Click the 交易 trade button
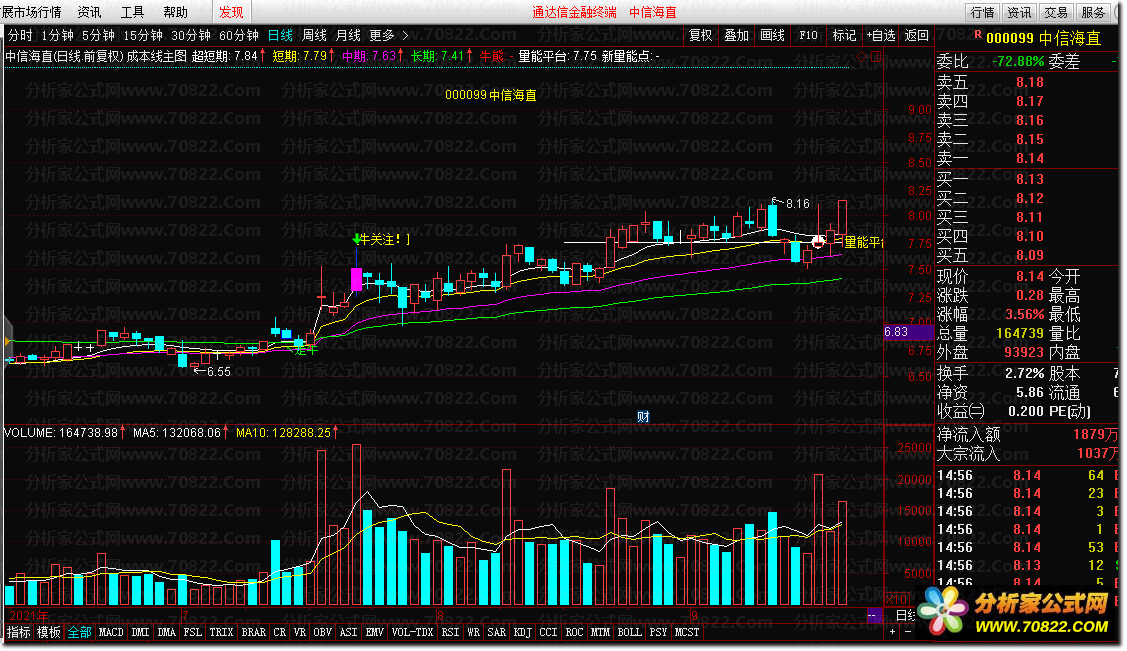The image size is (1127, 651). pos(1056,12)
